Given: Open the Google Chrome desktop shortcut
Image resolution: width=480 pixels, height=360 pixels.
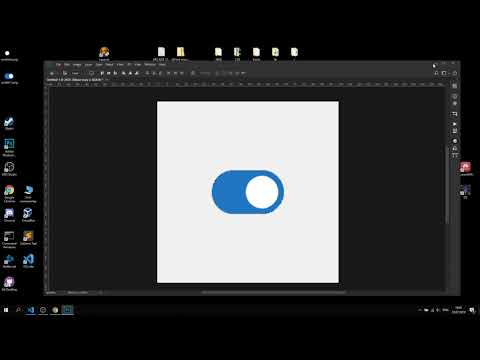Looking at the screenshot, I should pos(9,193).
